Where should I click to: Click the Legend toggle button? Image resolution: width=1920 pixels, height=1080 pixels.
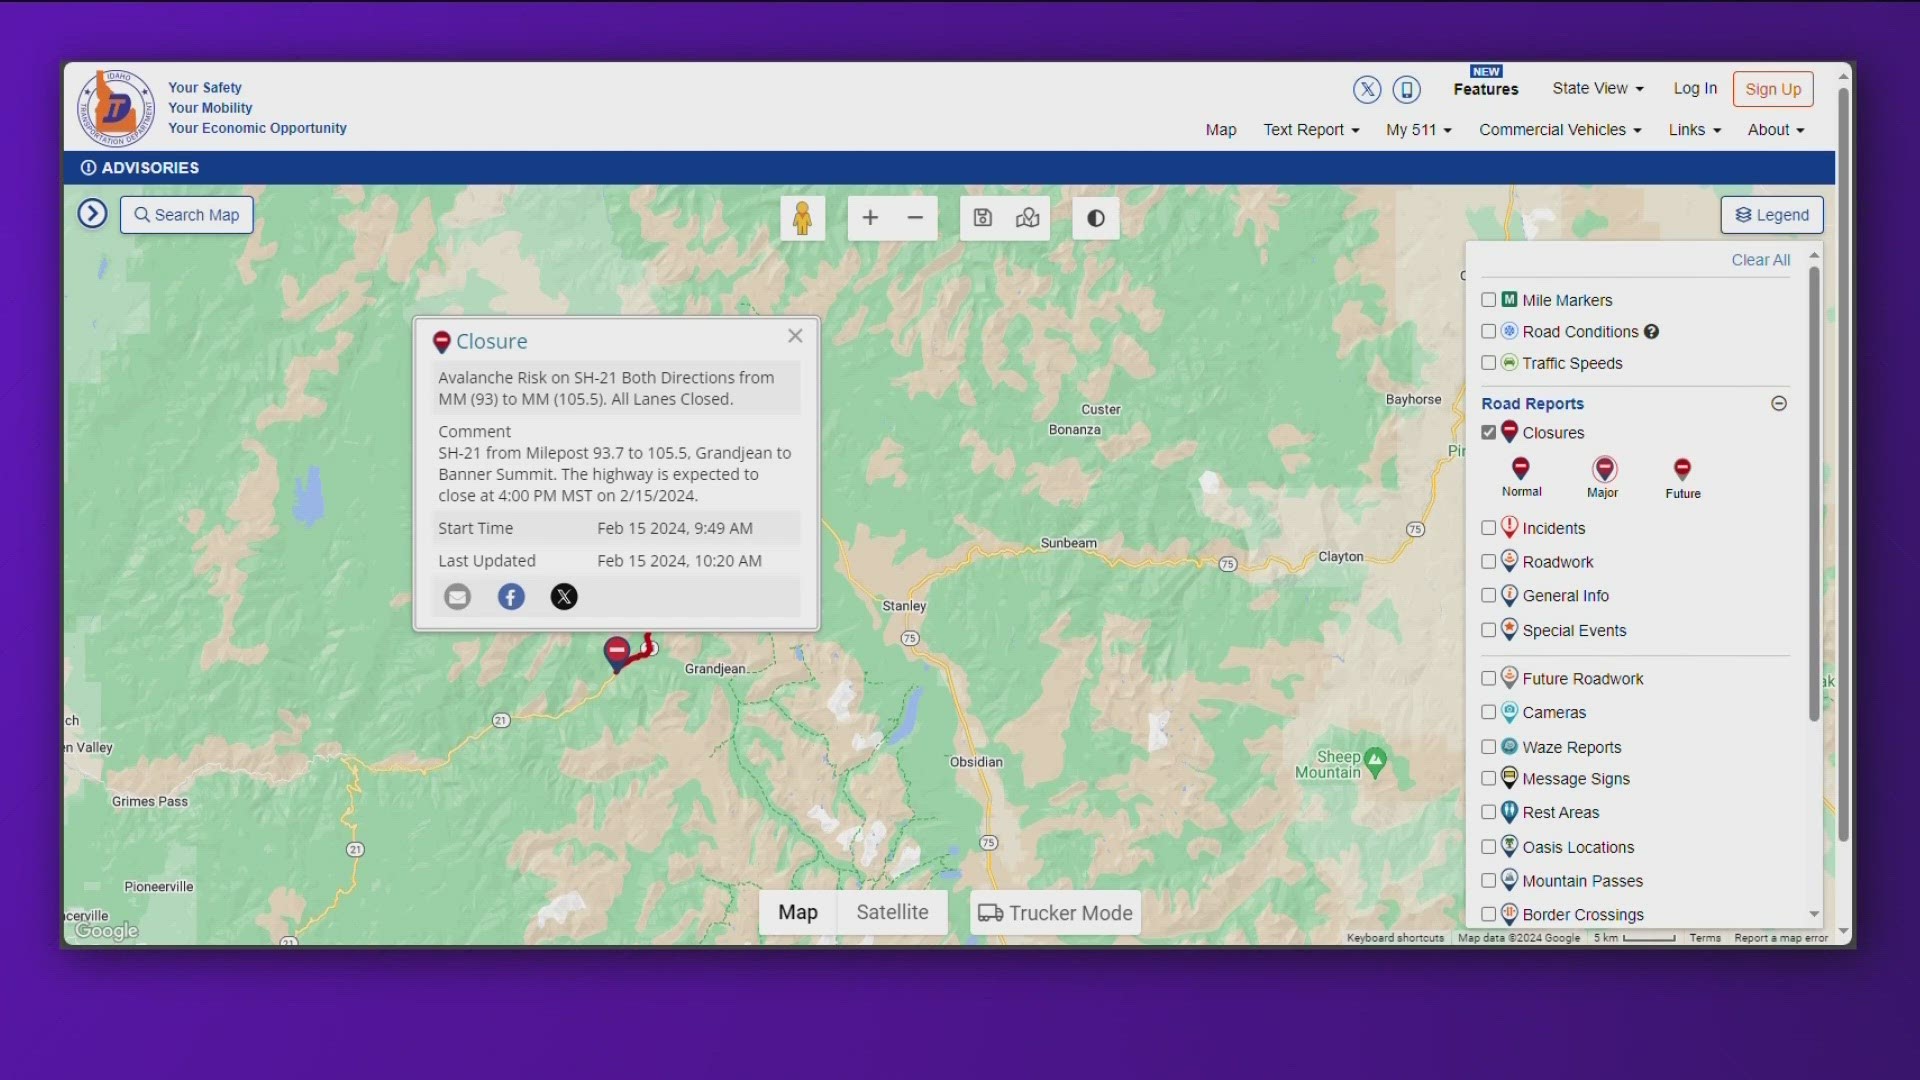point(1771,215)
